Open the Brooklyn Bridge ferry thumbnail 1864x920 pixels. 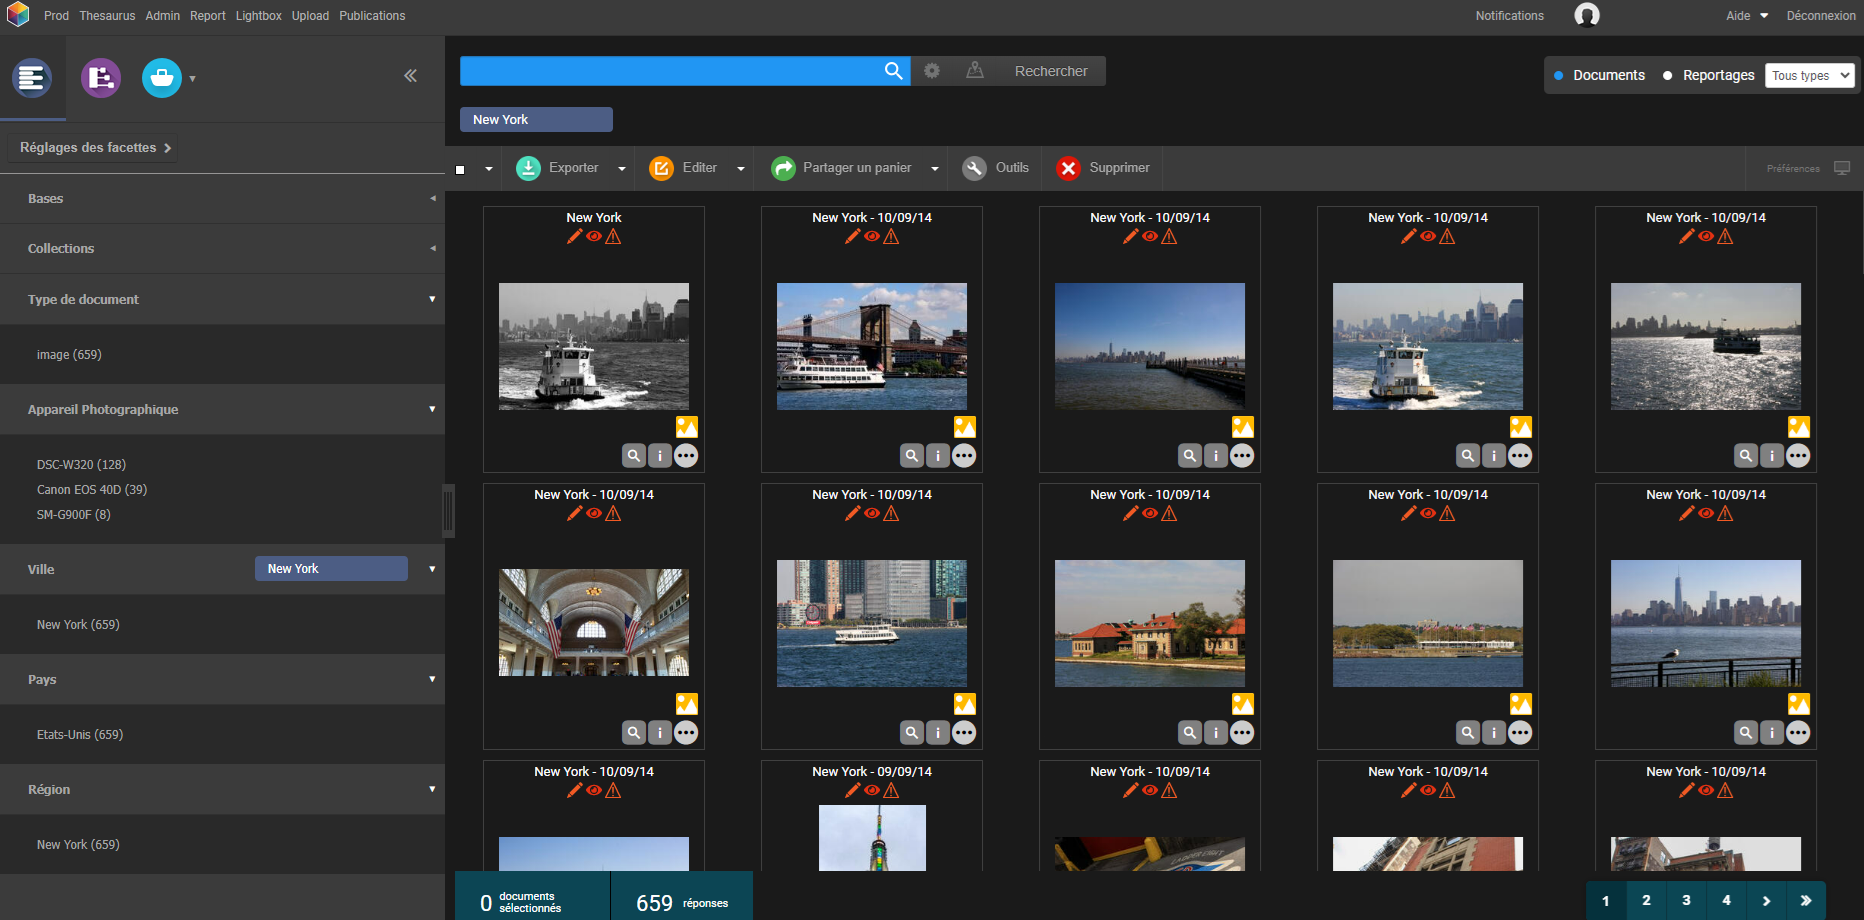click(871, 346)
